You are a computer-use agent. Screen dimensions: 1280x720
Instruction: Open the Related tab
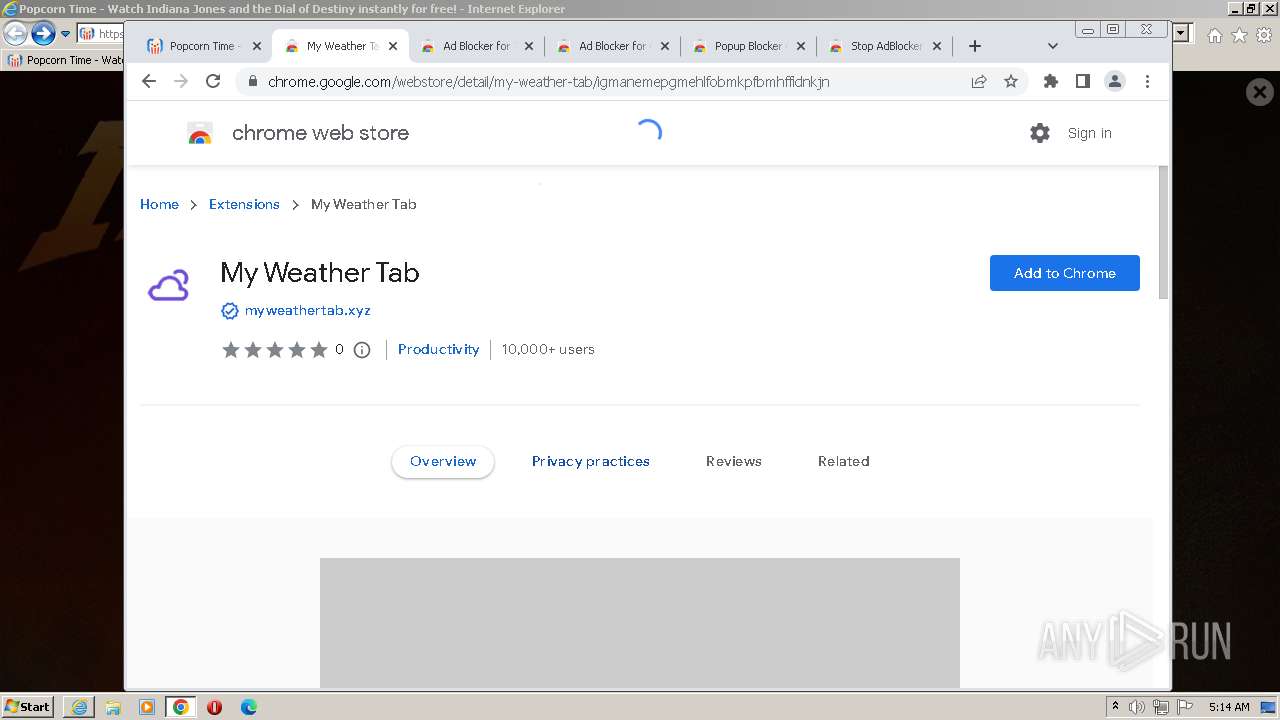843,461
